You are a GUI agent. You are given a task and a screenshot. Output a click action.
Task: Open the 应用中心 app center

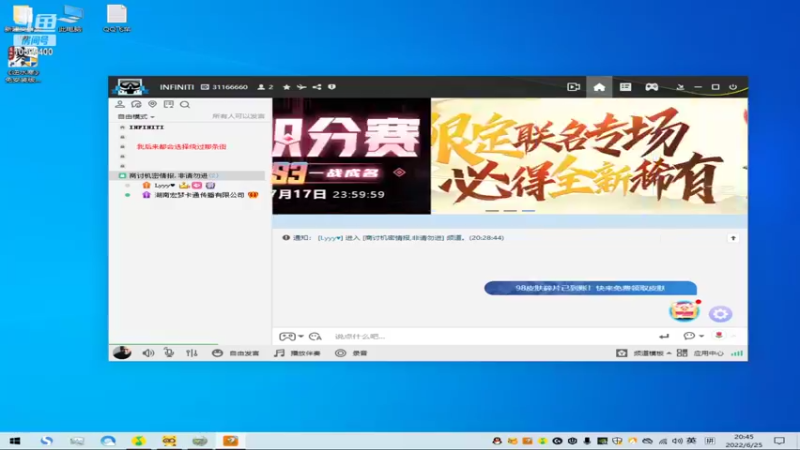click(701, 353)
